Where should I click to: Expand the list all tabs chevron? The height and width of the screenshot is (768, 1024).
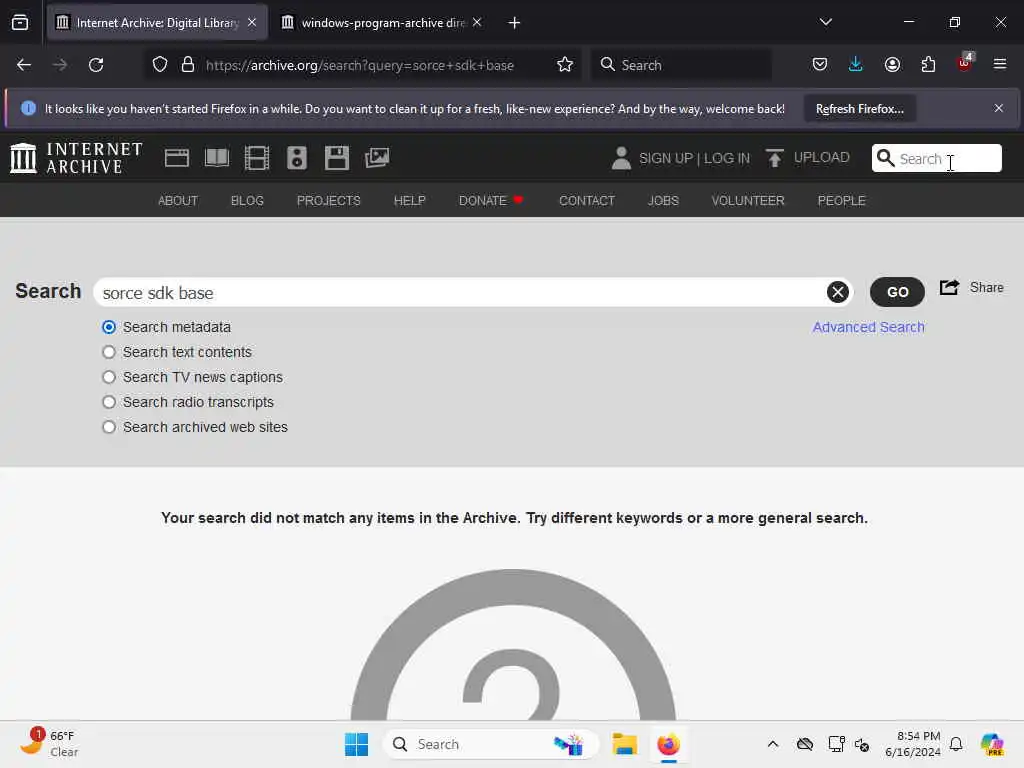coord(825,22)
